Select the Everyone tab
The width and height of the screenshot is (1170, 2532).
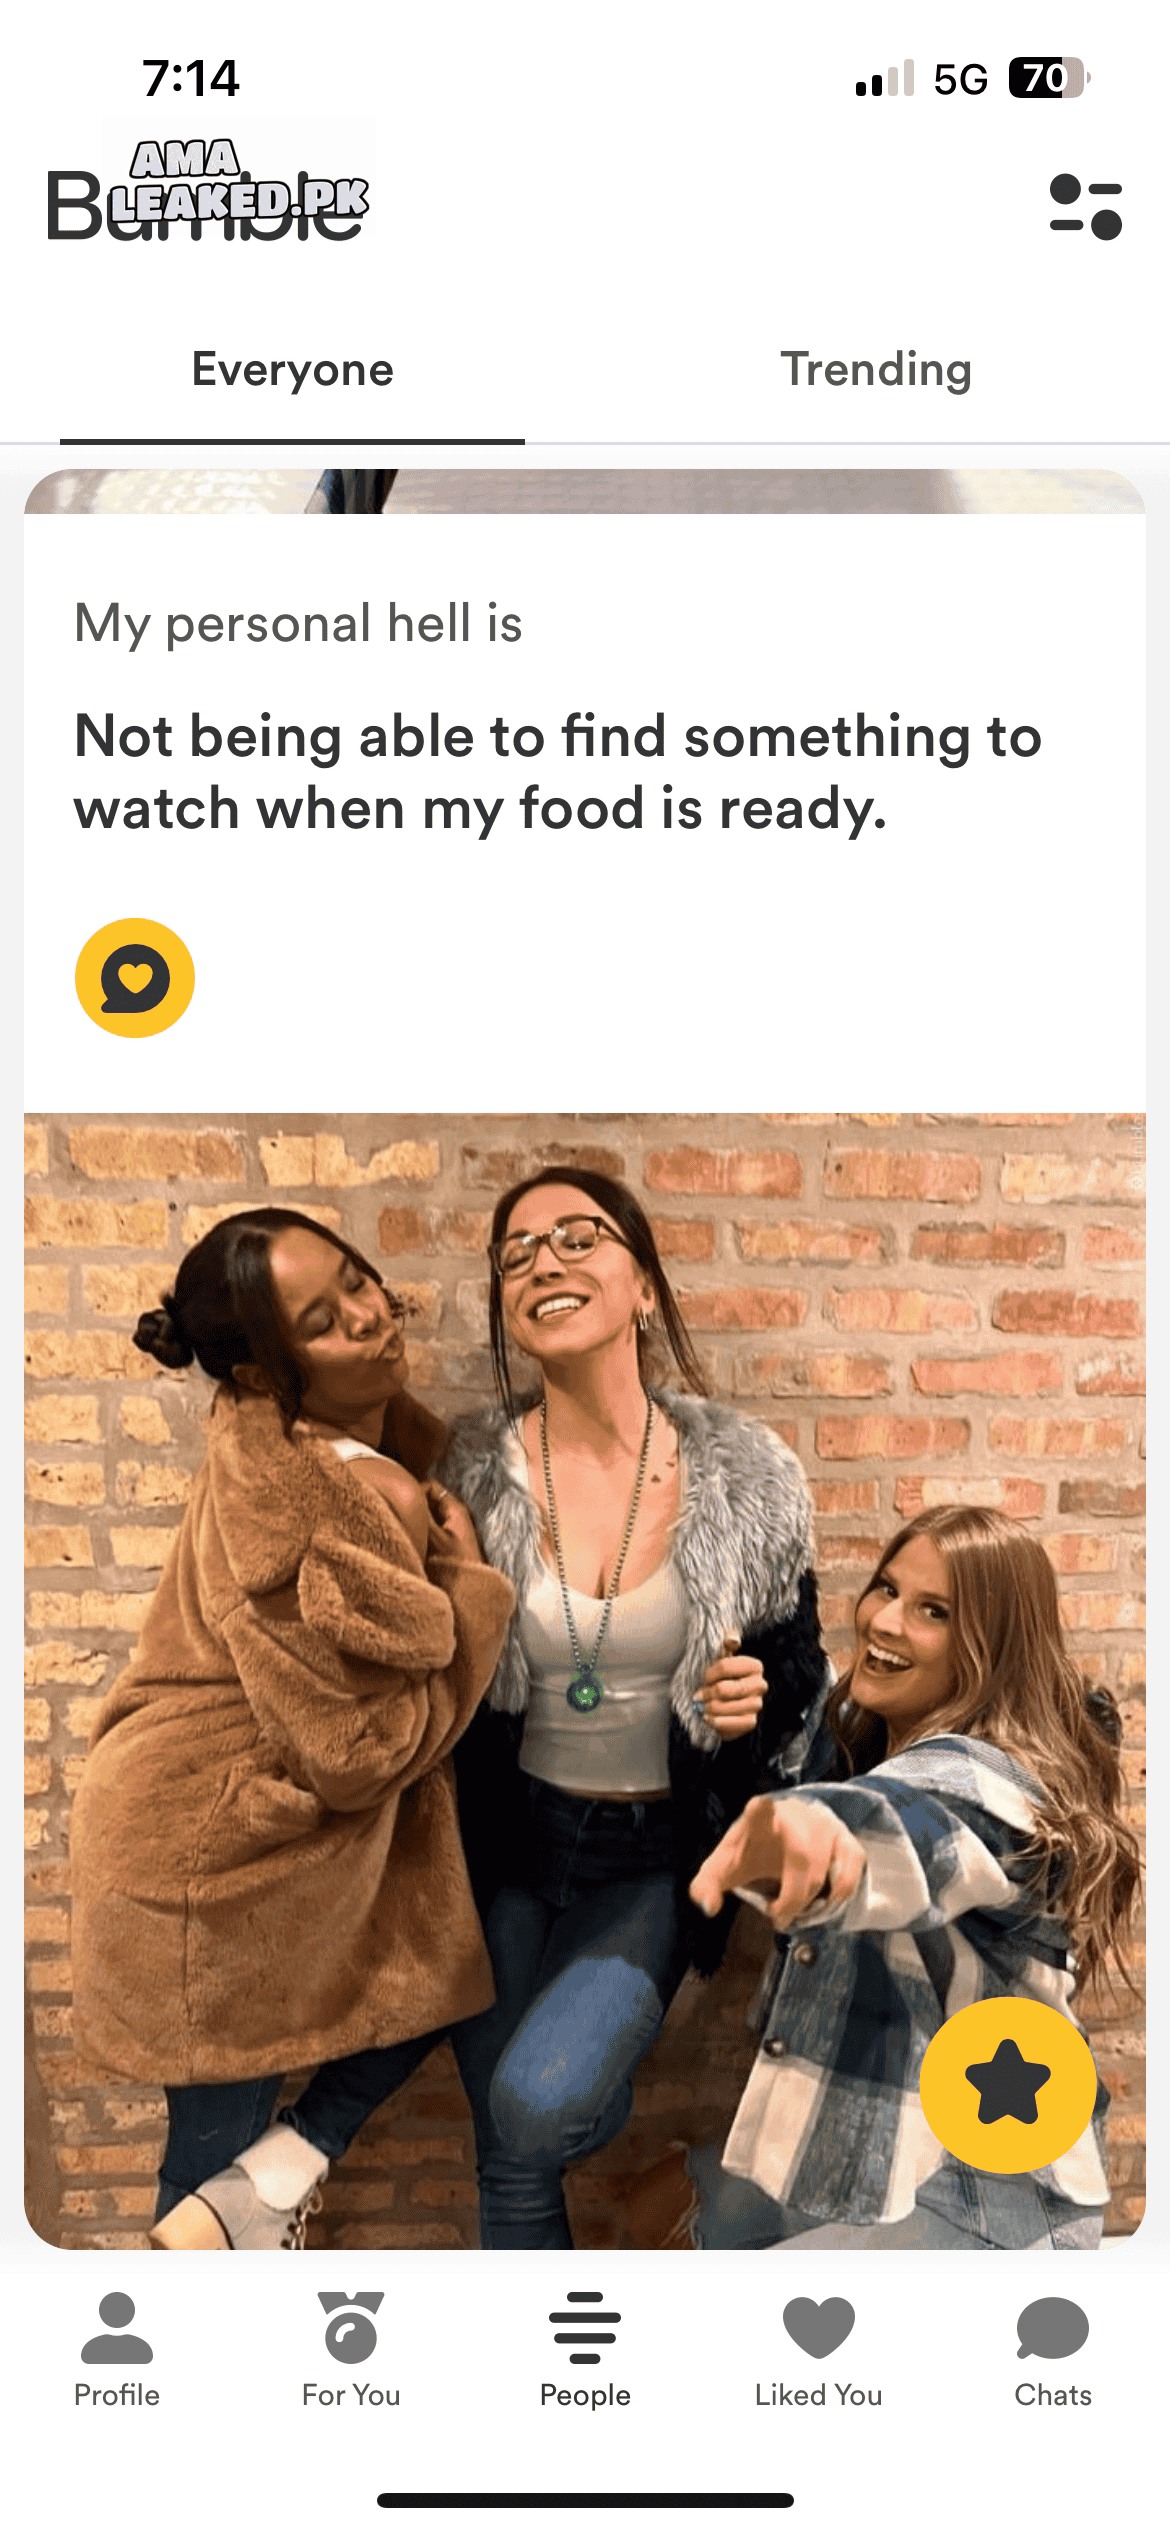point(292,370)
